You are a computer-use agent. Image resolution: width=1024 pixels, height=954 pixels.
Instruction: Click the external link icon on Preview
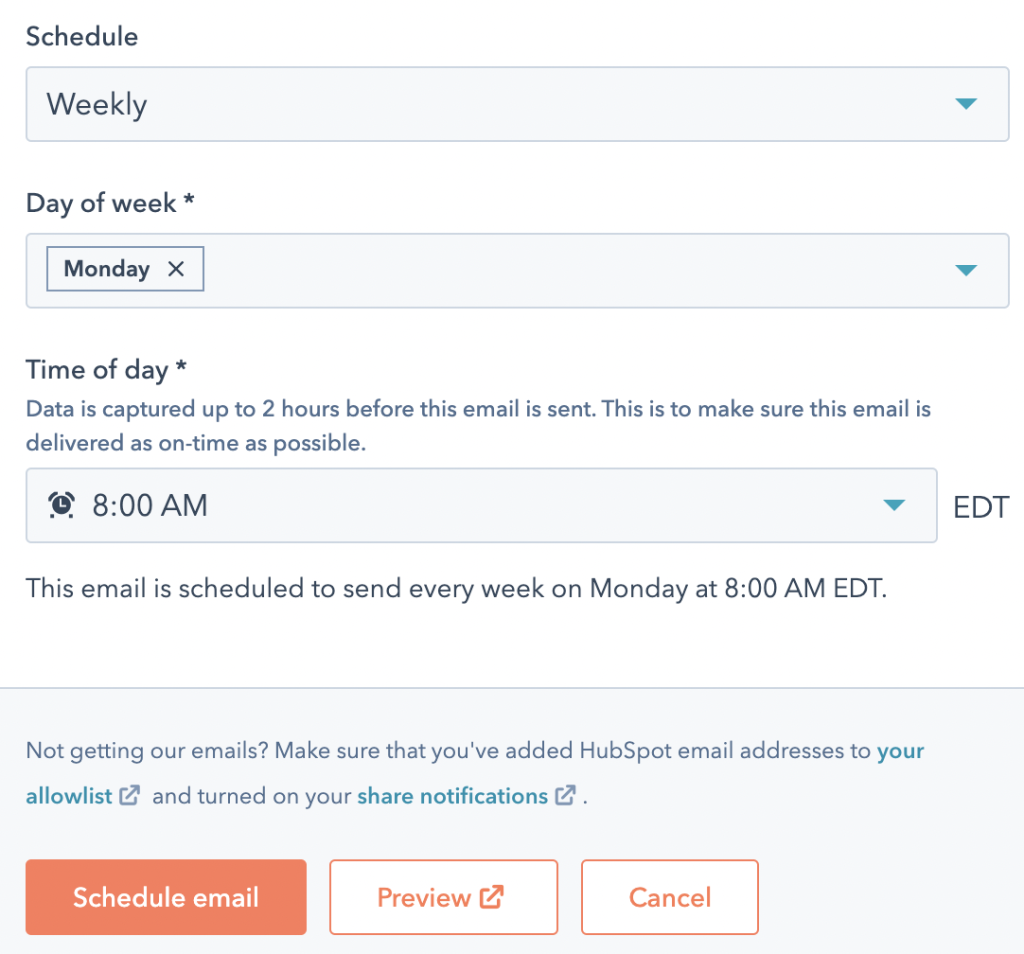[x=491, y=897]
